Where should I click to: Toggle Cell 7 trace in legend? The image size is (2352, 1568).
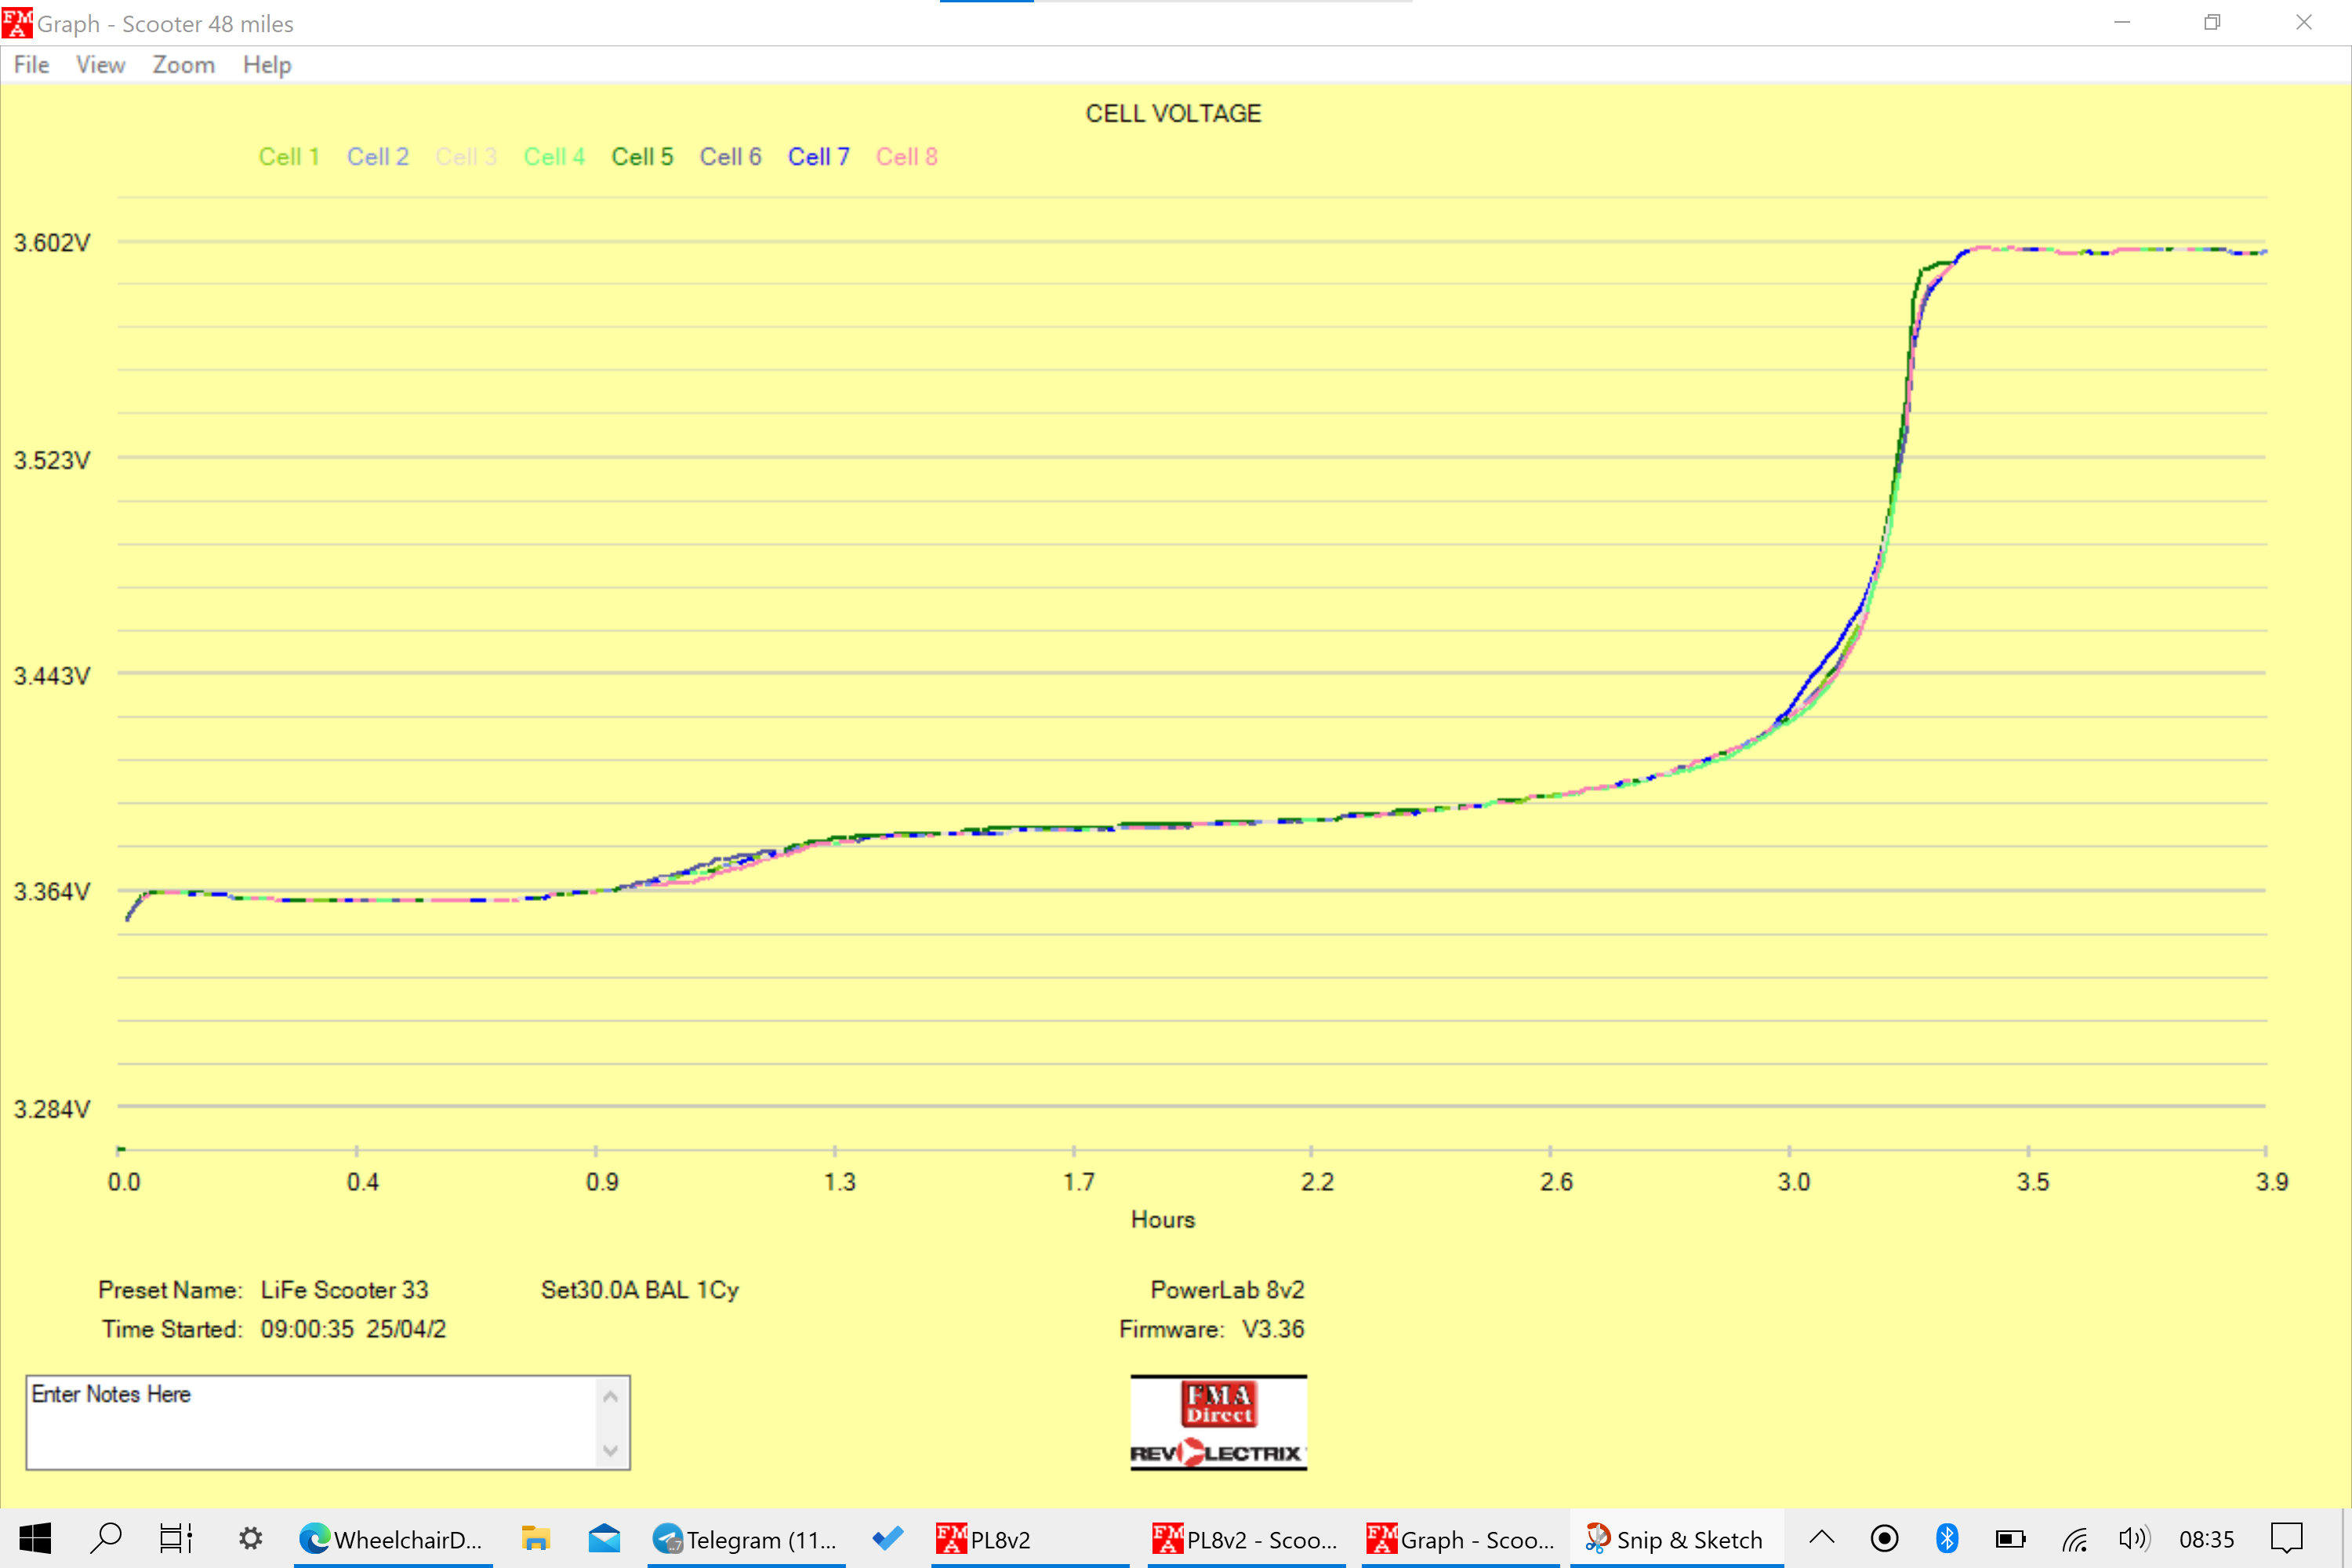[818, 157]
